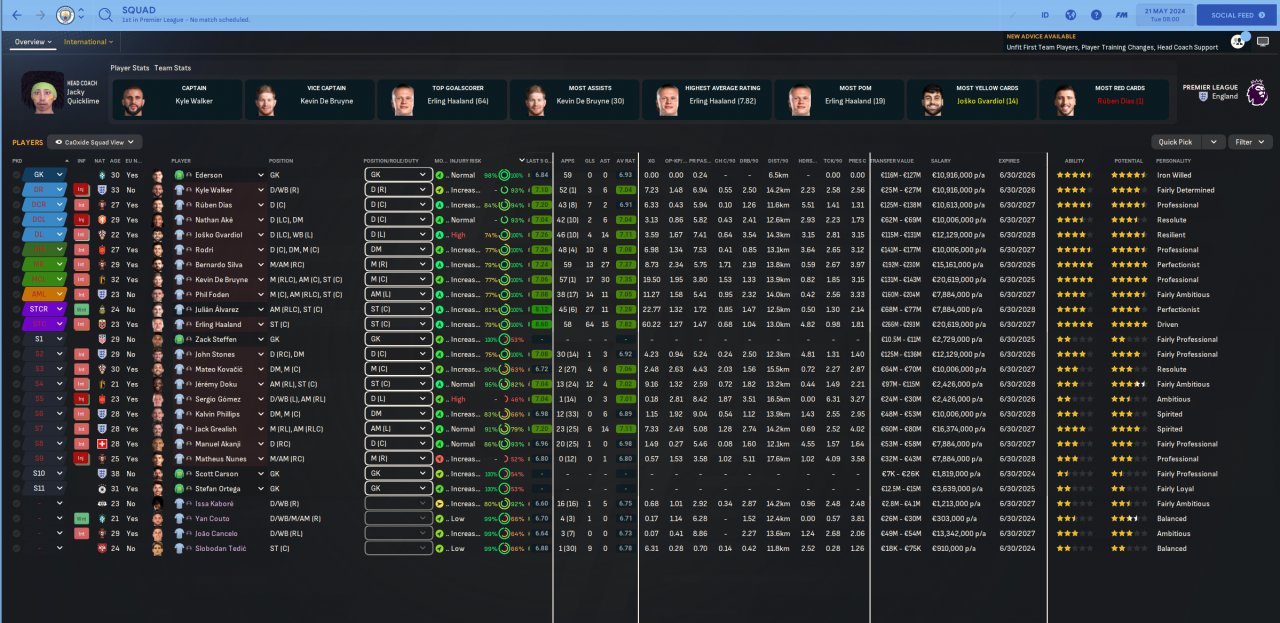Open the STCR picked-position dropdown
Viewport: 1280px width, 623px height.
(x=45, y=310)
